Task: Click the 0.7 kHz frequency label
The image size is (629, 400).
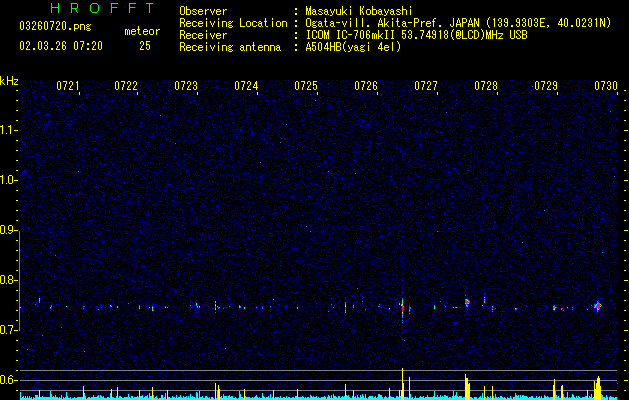Action: tap(9, 330)
